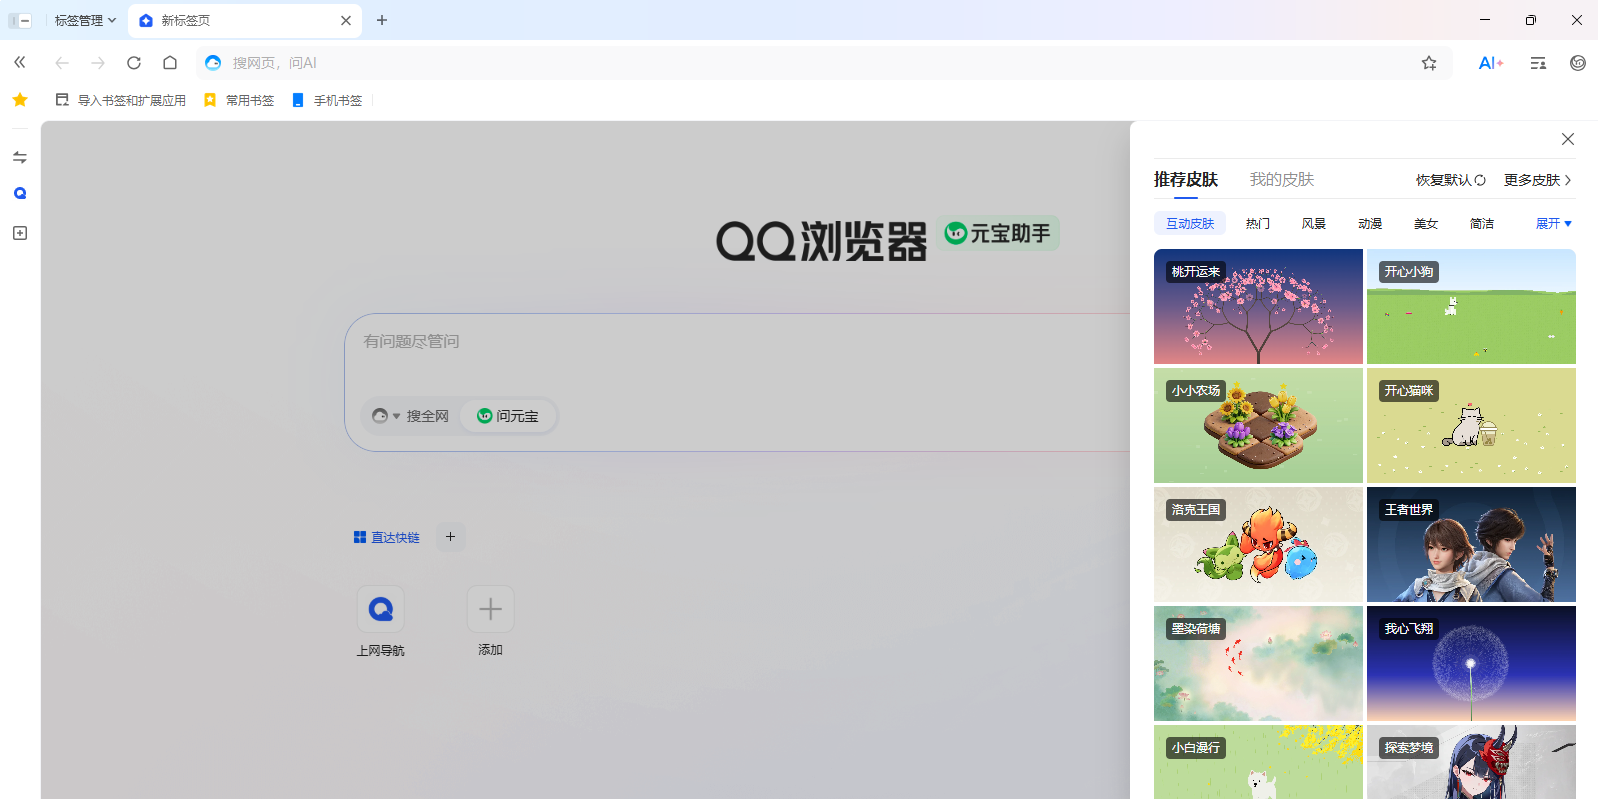The width and height of the screenshot is (1598, 799).
Task: Apply the 我心飞翔 skin
Action: click(1471, 664)
